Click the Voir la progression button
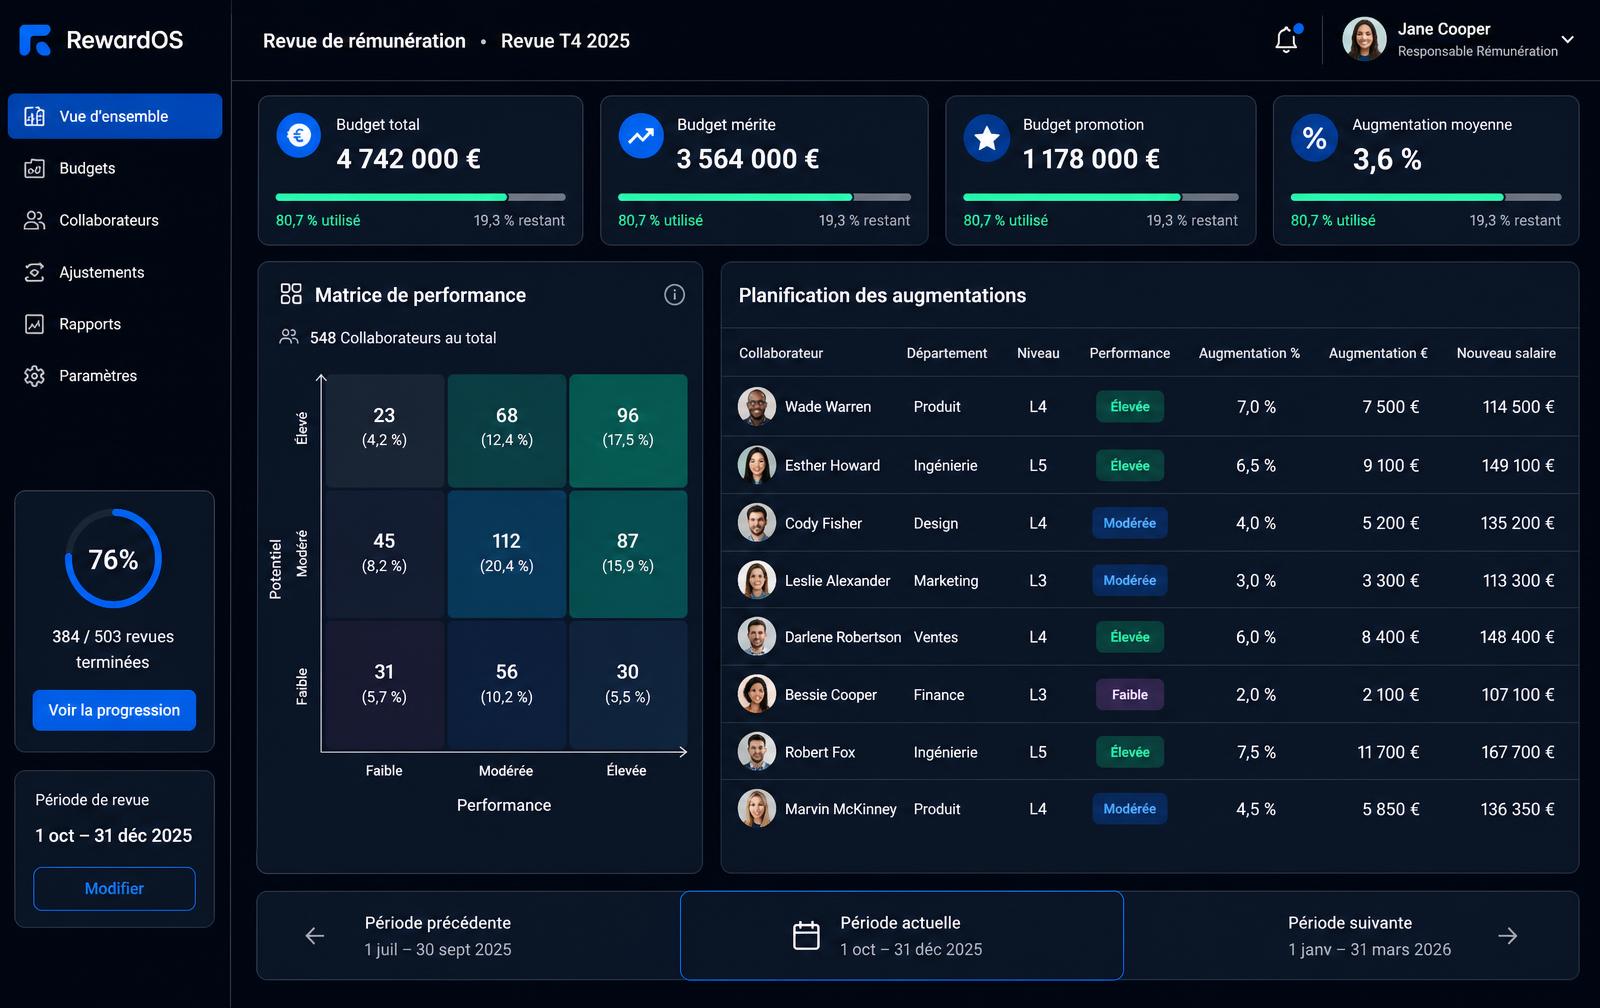This screenshot has height=1008, width=1600. click(x=114, y=710)
